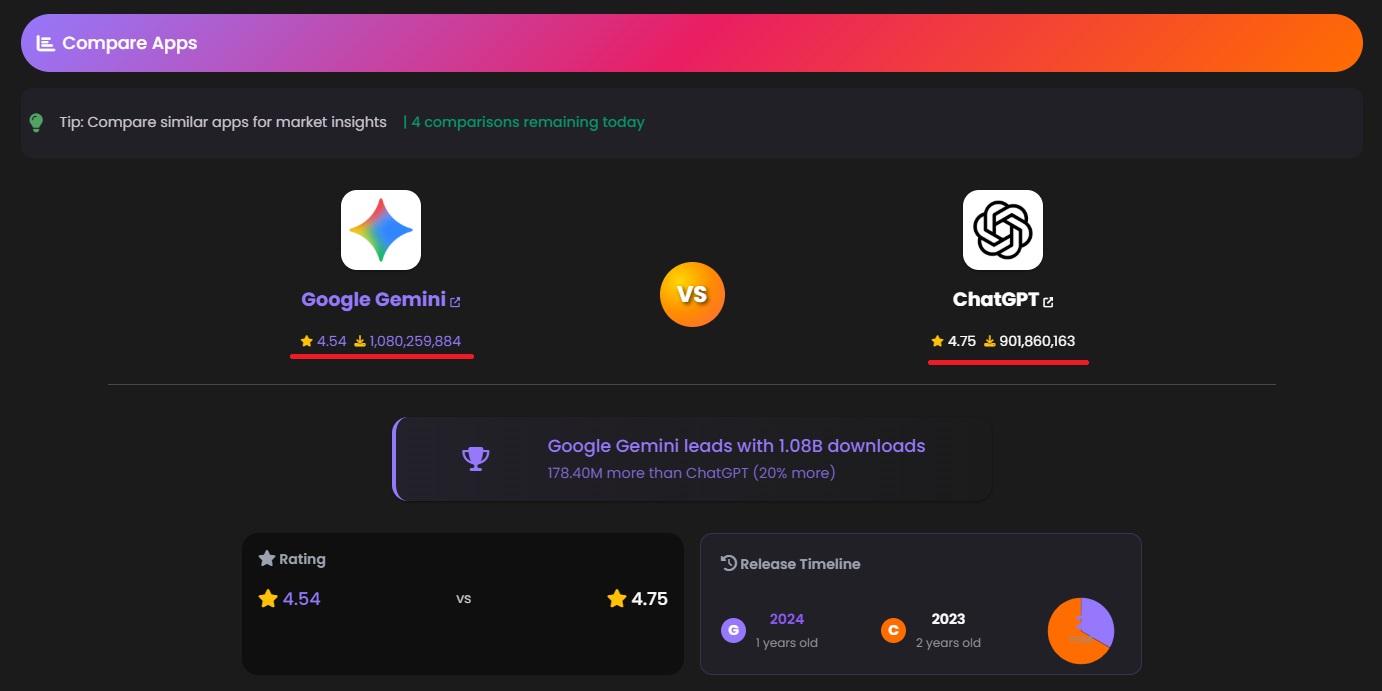Click the download icon next to 901,860,163
1382x691 pixels.
click(x=989, y=342)
